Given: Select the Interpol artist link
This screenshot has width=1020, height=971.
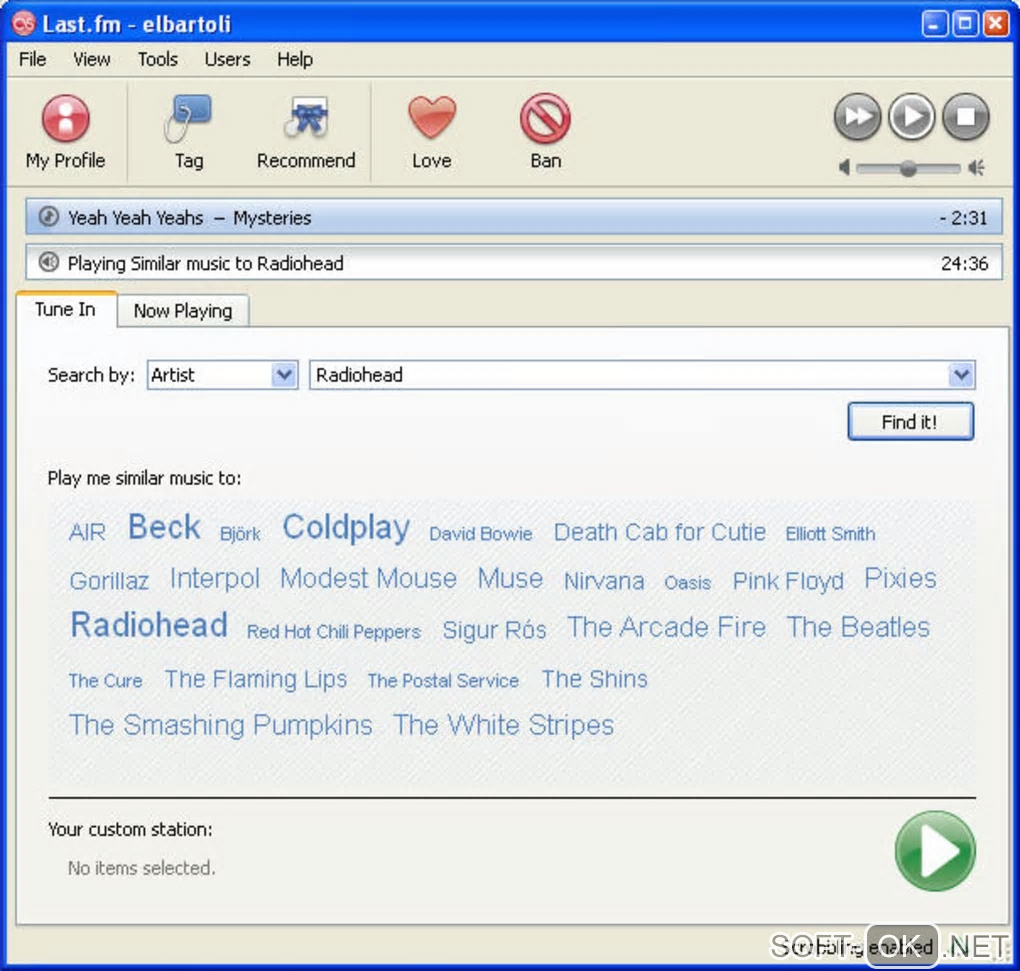Looking at the screenshot, I should (x=215, y=579).
